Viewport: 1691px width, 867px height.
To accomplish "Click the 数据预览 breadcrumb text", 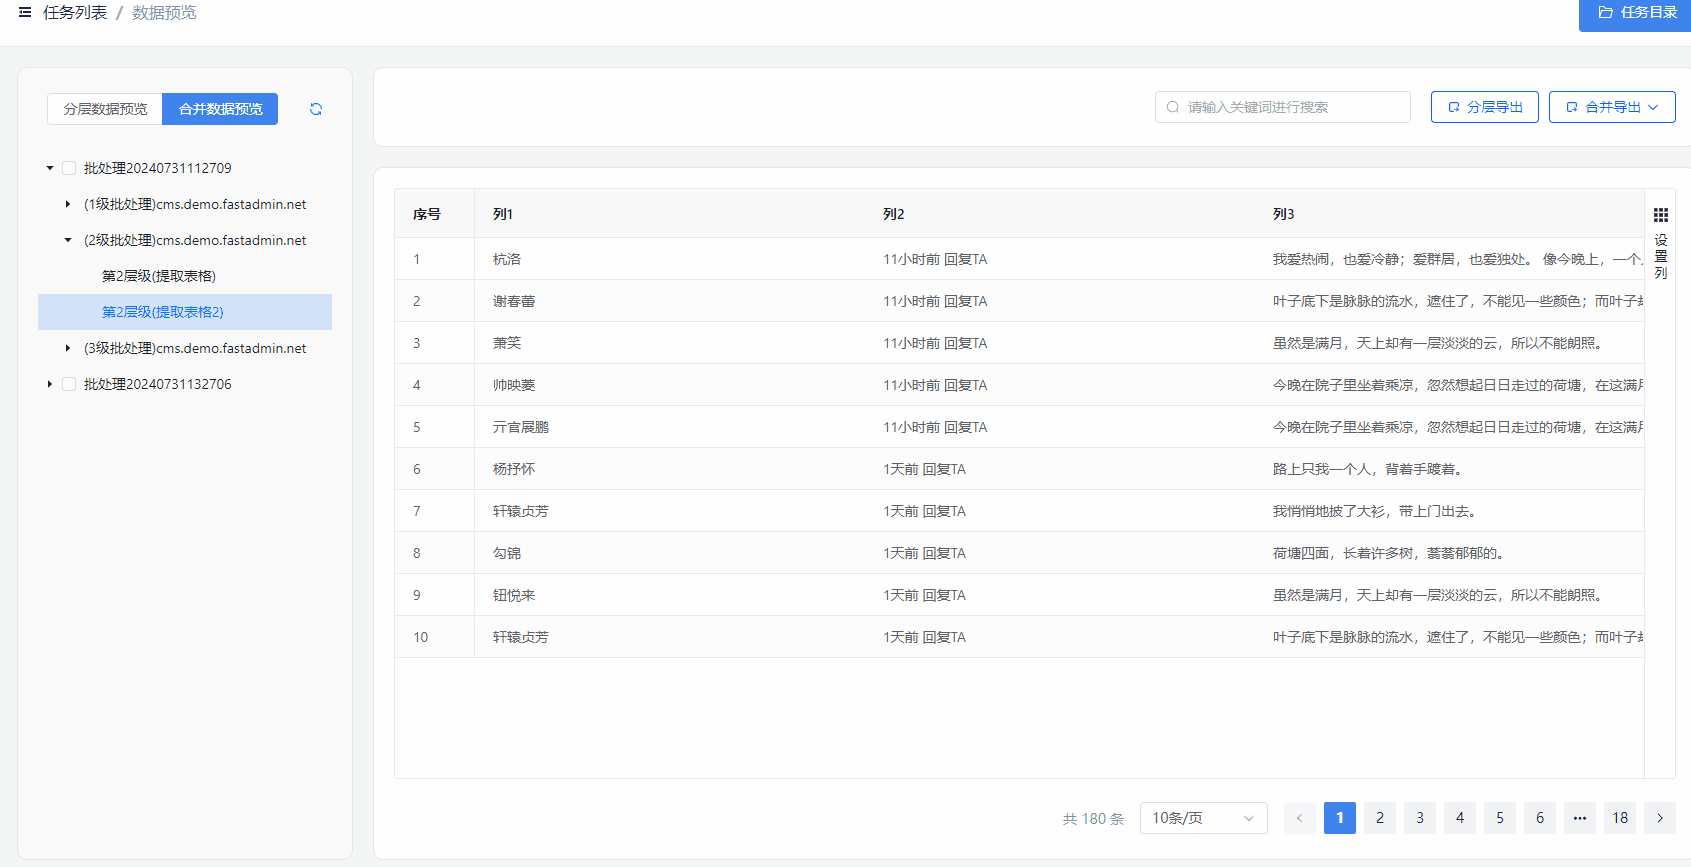I will coord(164,12).
